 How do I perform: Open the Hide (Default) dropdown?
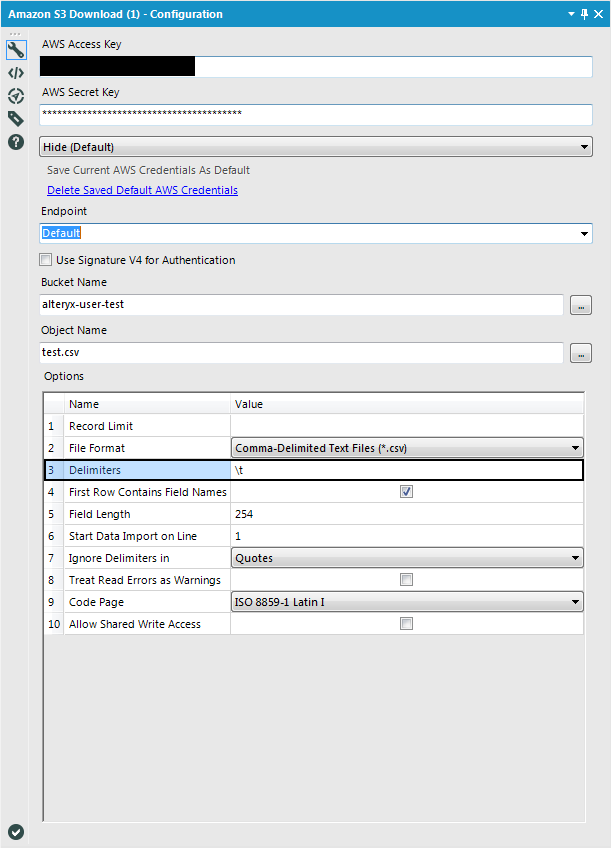(x=316, y=147)
